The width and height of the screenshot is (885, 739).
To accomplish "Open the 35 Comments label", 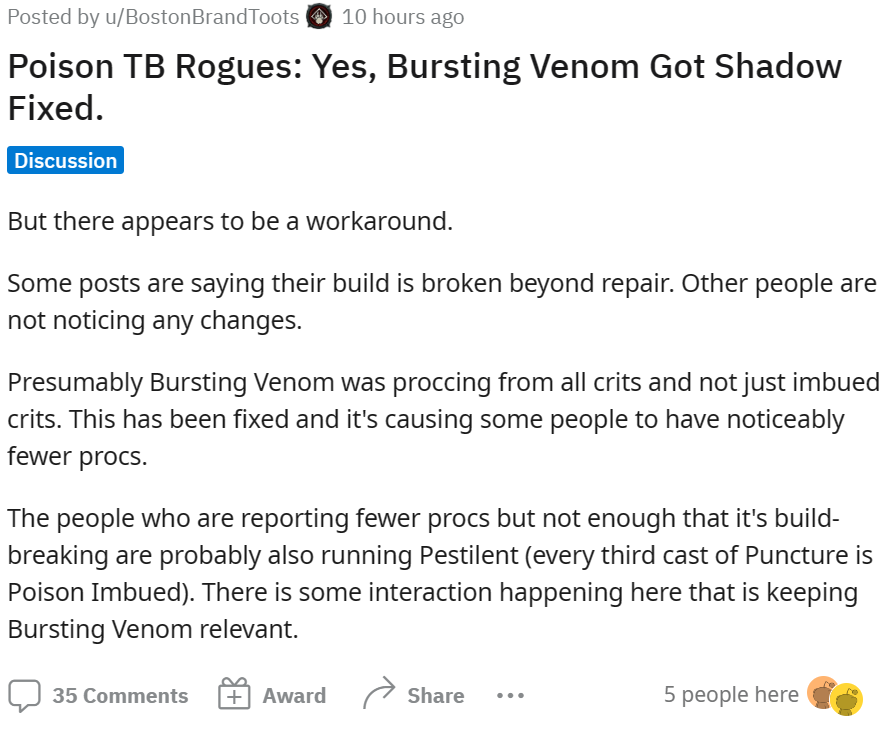I will coord(120,695).
